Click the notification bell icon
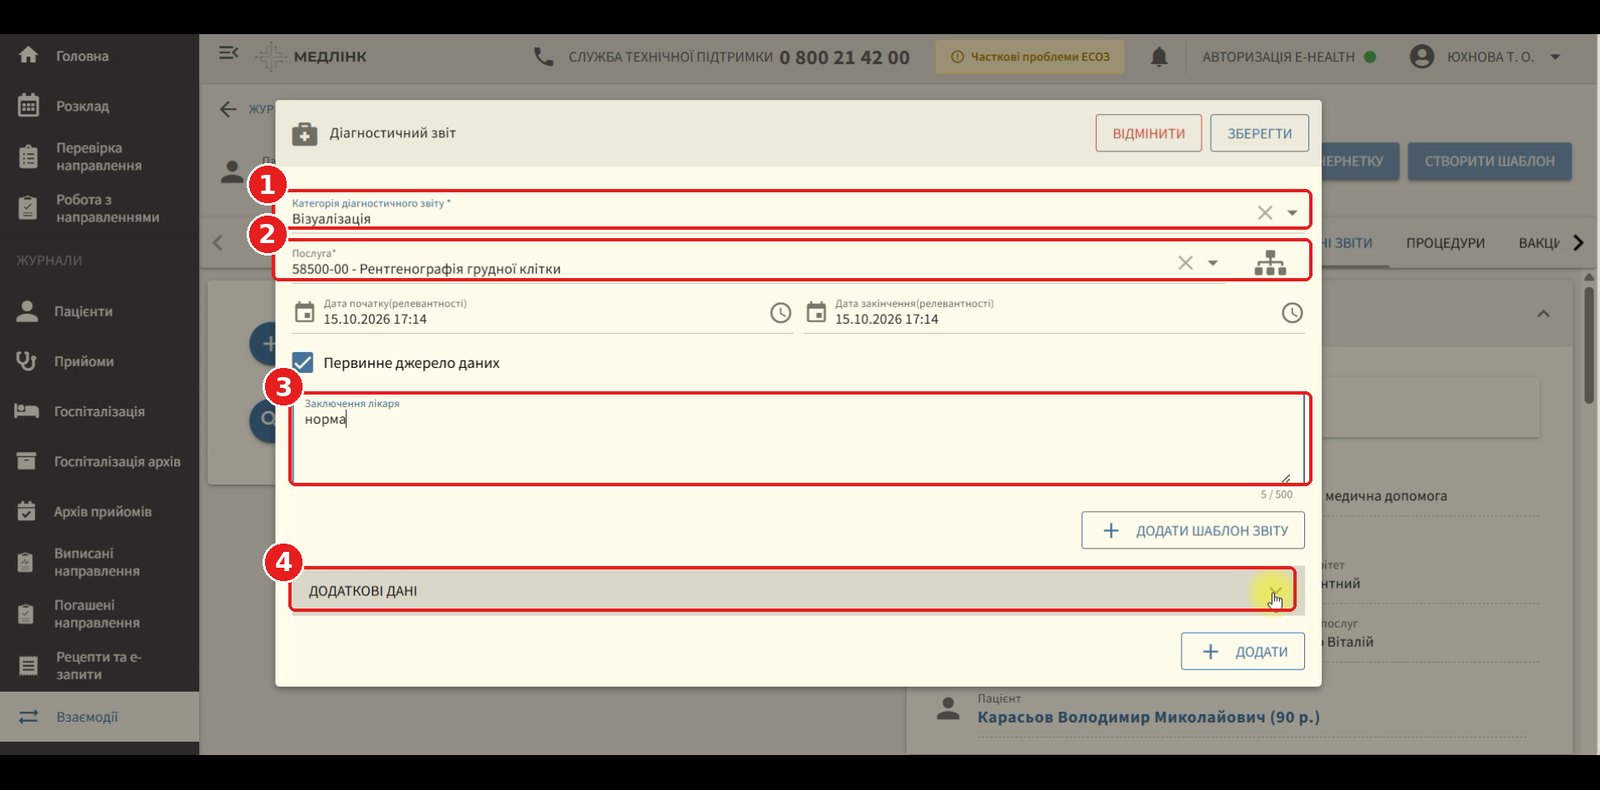Screen dimensions: 1600x790 tap(1159, 57)
